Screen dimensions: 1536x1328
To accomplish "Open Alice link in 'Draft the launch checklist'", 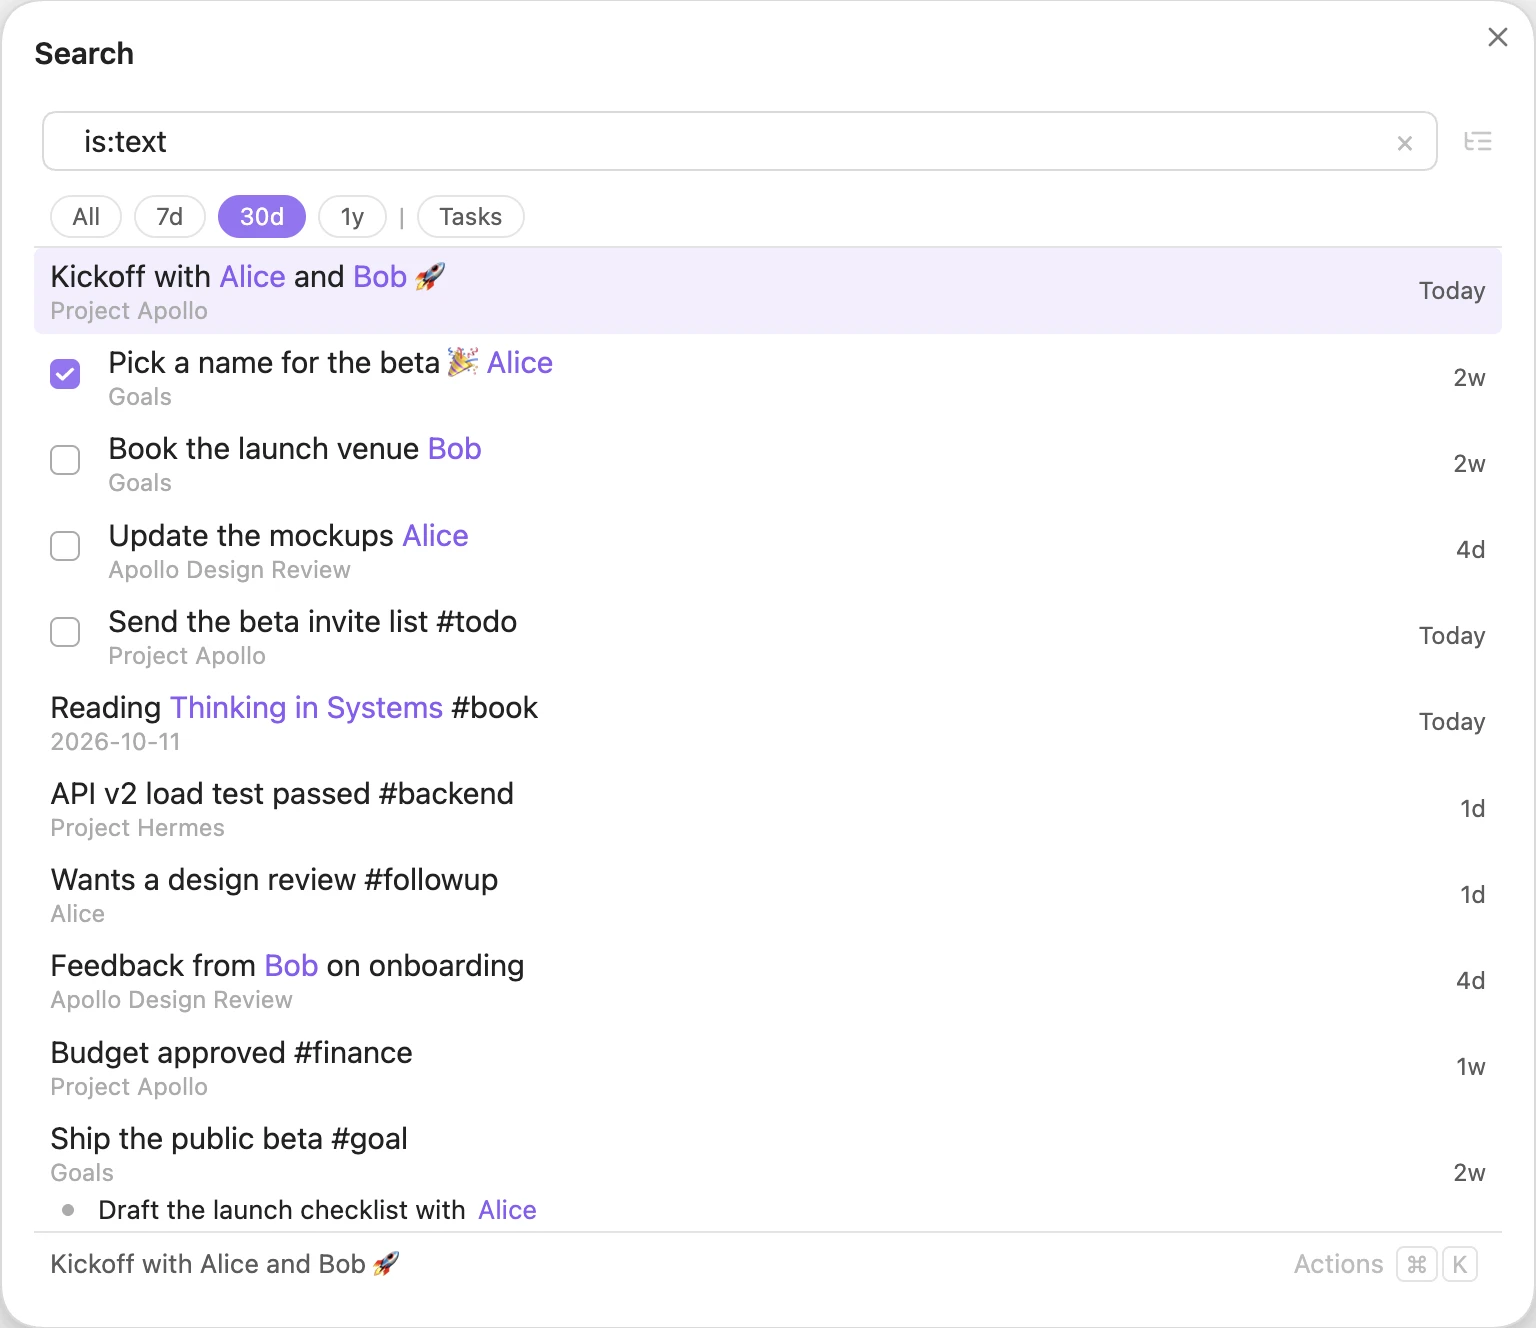I will pyautogui.click(x=507, y=1210).
